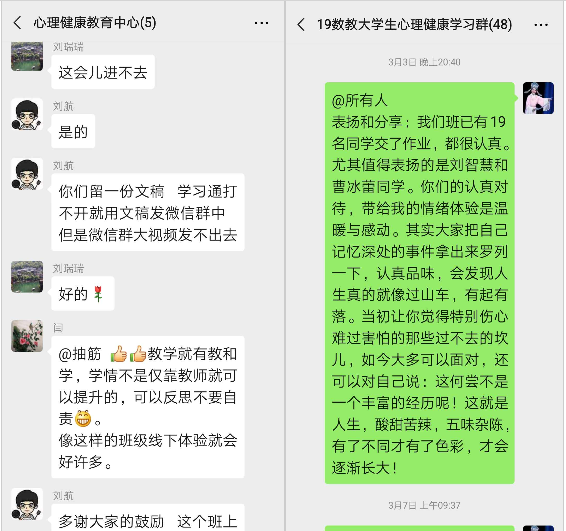The height and width of the screenshot is (531, 566).
Task: Tap the landscape avatar beside 这会儿进不去
Action: [27, 56]
